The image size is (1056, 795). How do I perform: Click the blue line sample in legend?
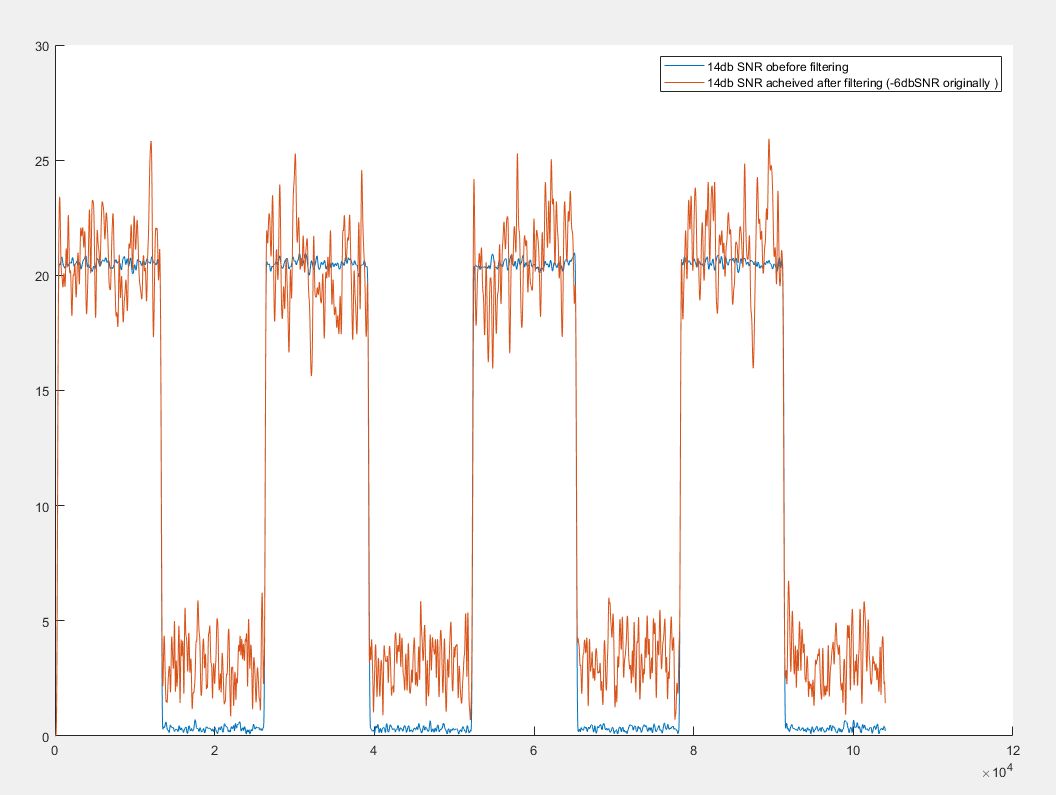pyautogui.click(x=684, y=66)
